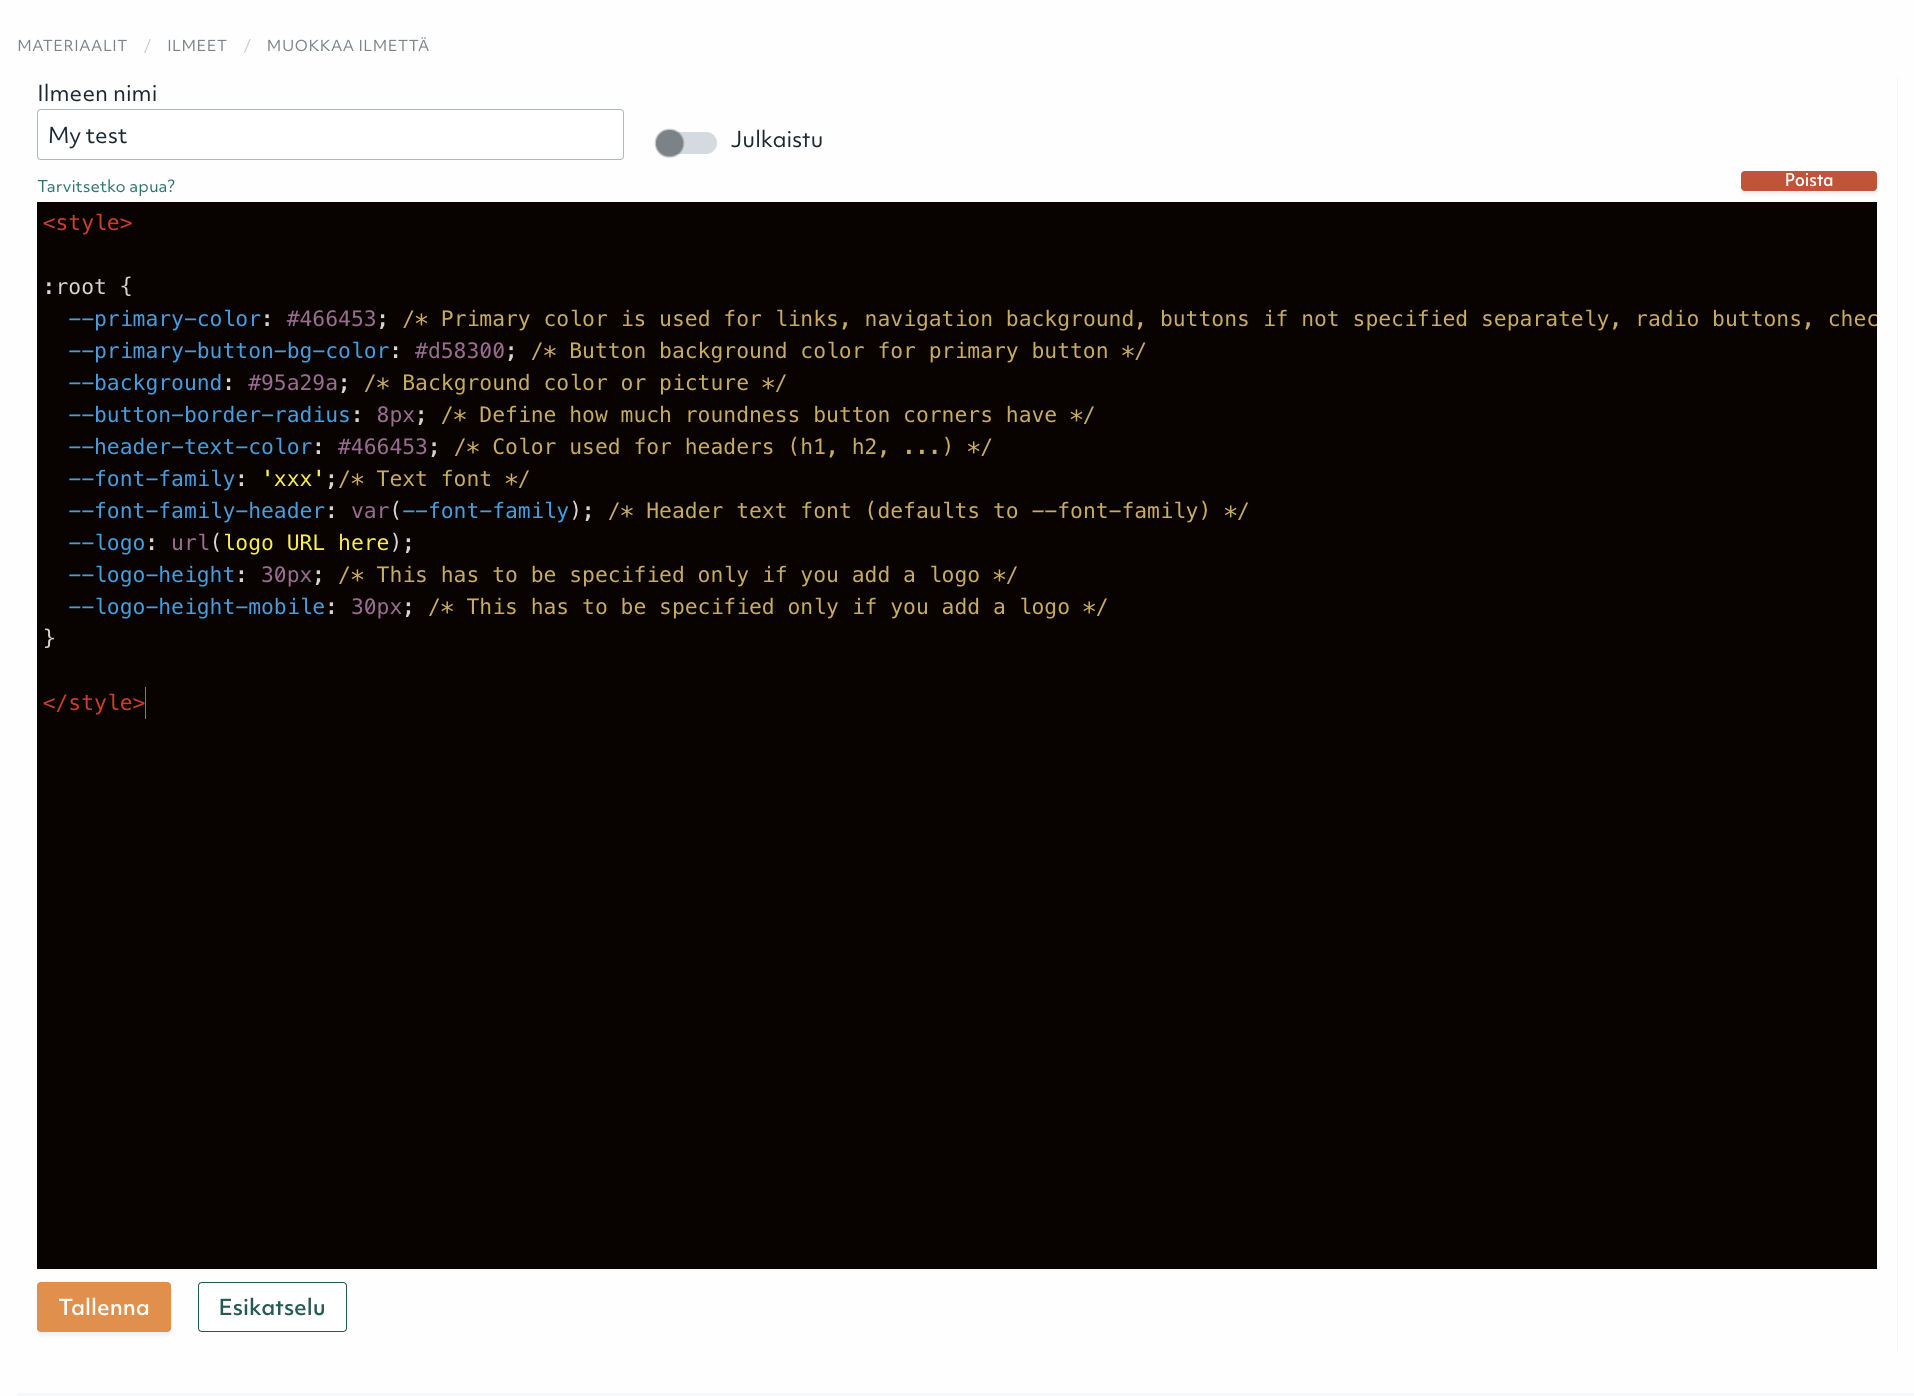Open the Esikatselu preview

[x=272, y=1307]
